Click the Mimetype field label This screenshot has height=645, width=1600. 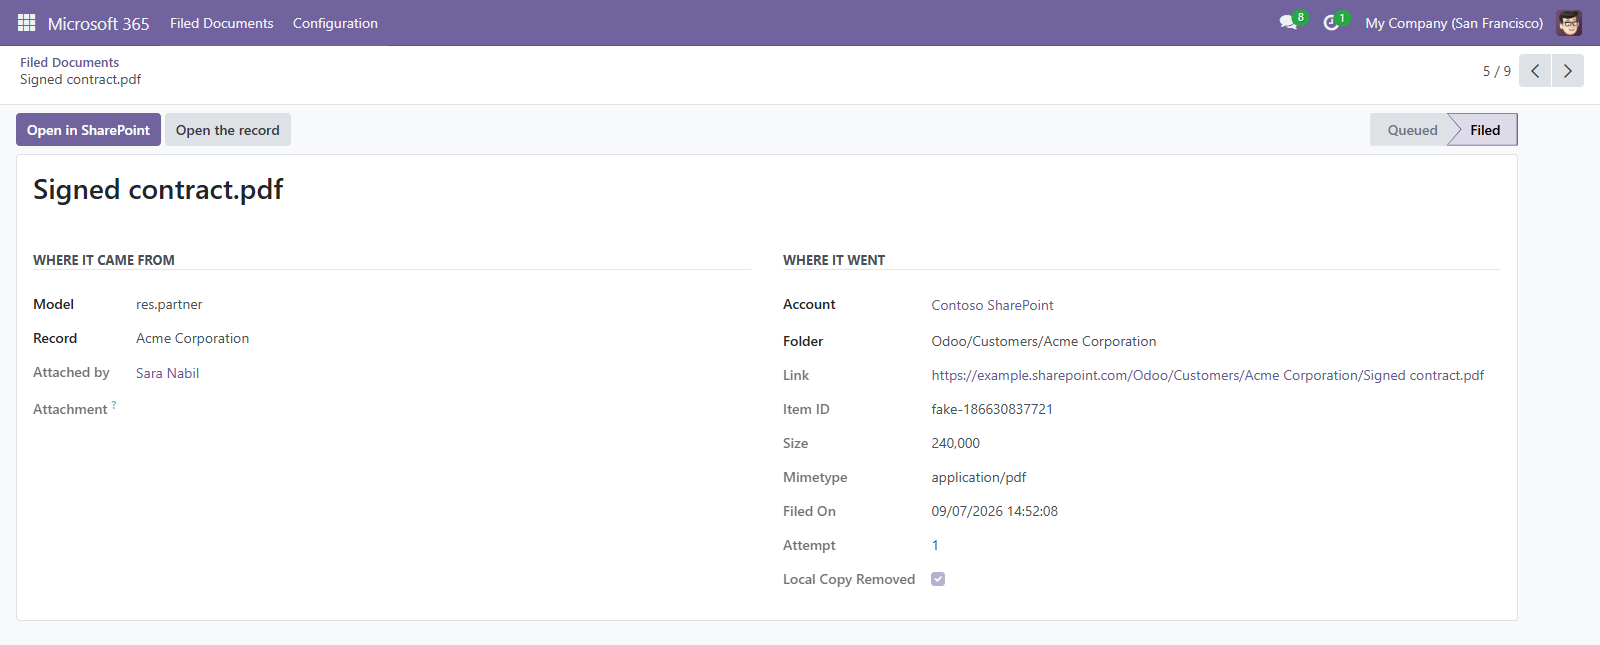815,477
